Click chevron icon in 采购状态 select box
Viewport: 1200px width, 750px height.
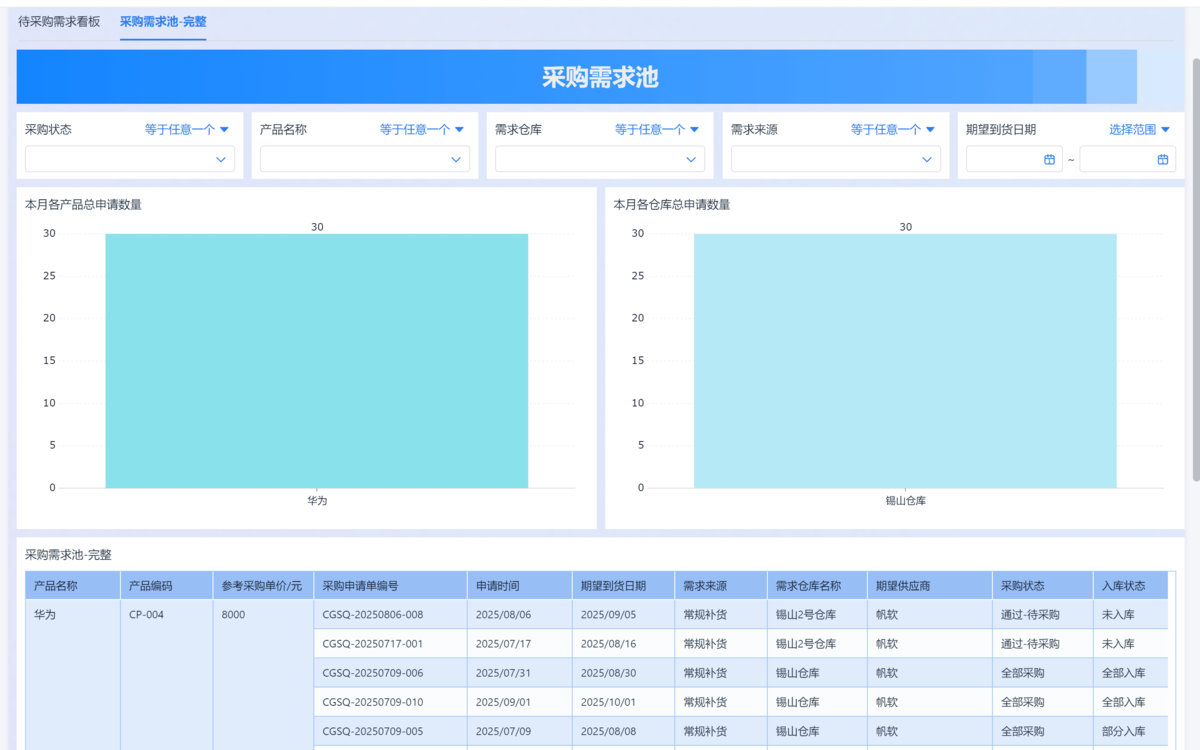[x=221, y=159]
